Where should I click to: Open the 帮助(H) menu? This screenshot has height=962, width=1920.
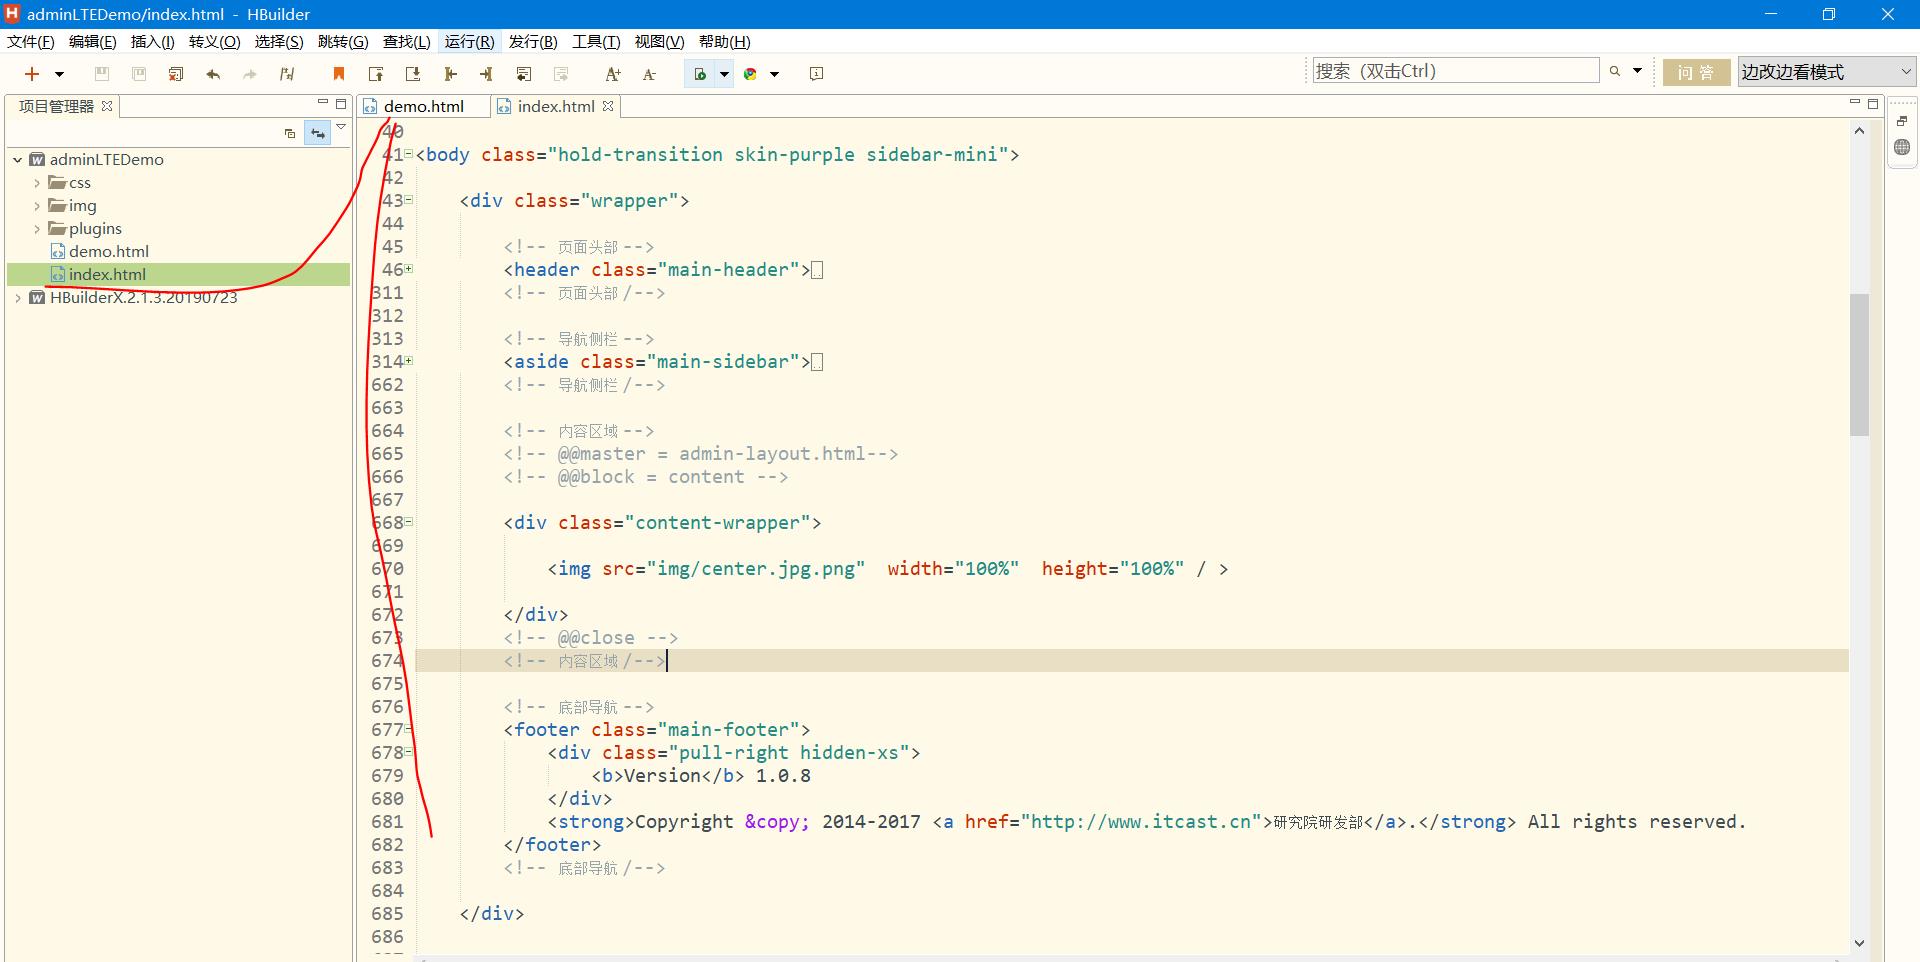coord(724,41)
